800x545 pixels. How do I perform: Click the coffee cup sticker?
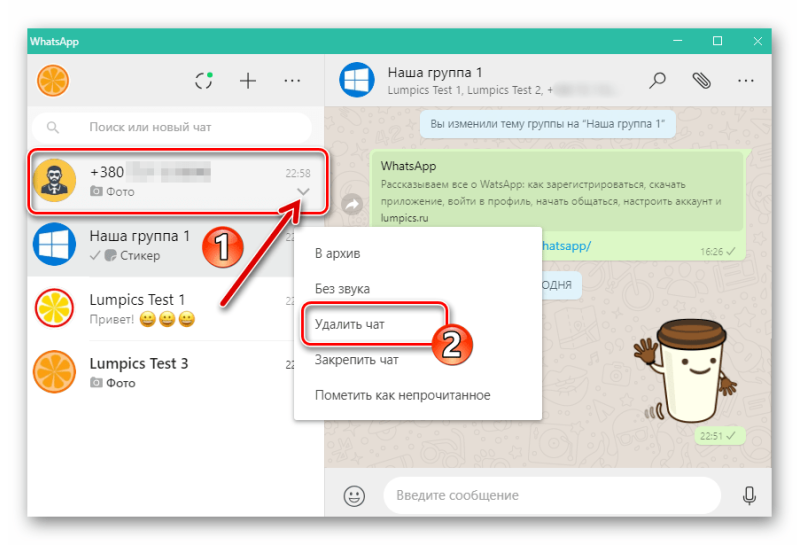click(x=687, y=371)
